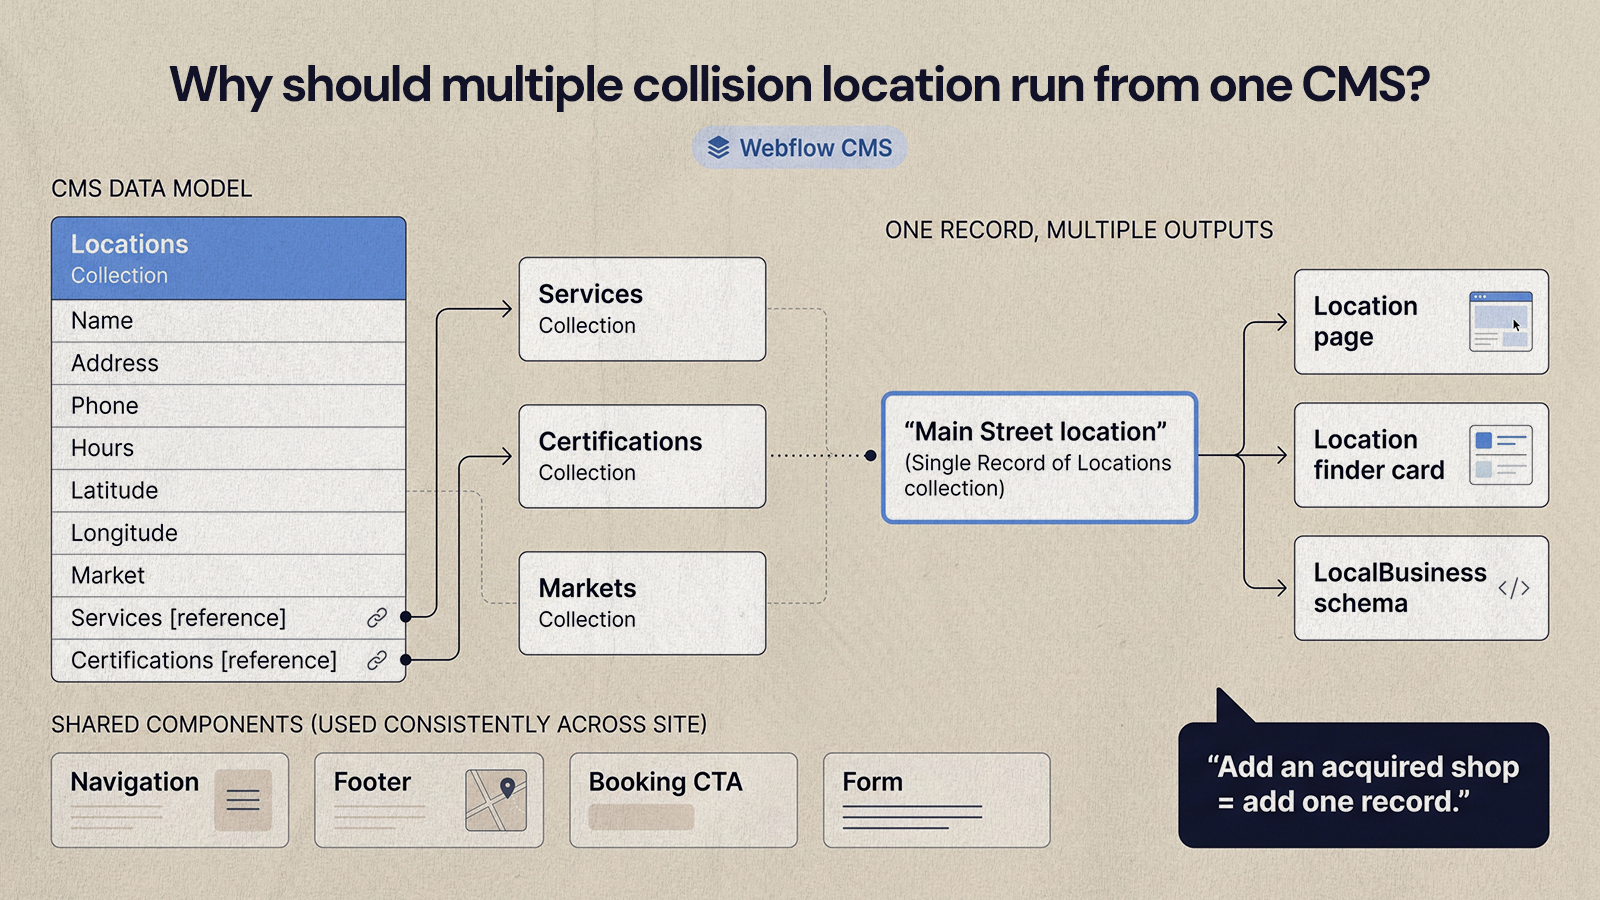Select the Longitude field row

tap(229, 533)
